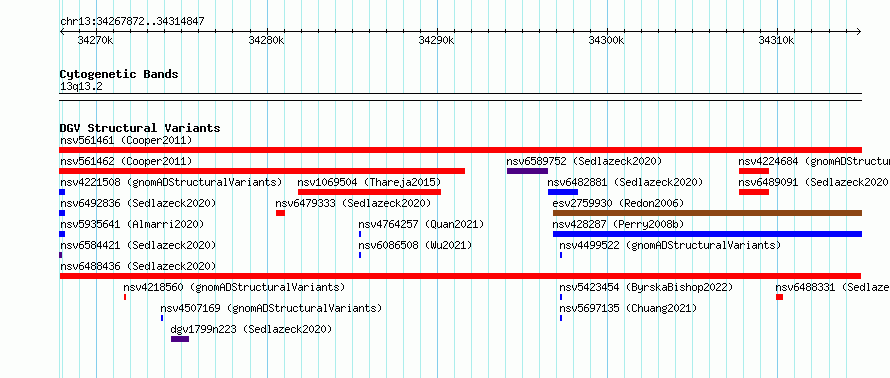Click the blue marker under nsv4221508

(62, 192)
